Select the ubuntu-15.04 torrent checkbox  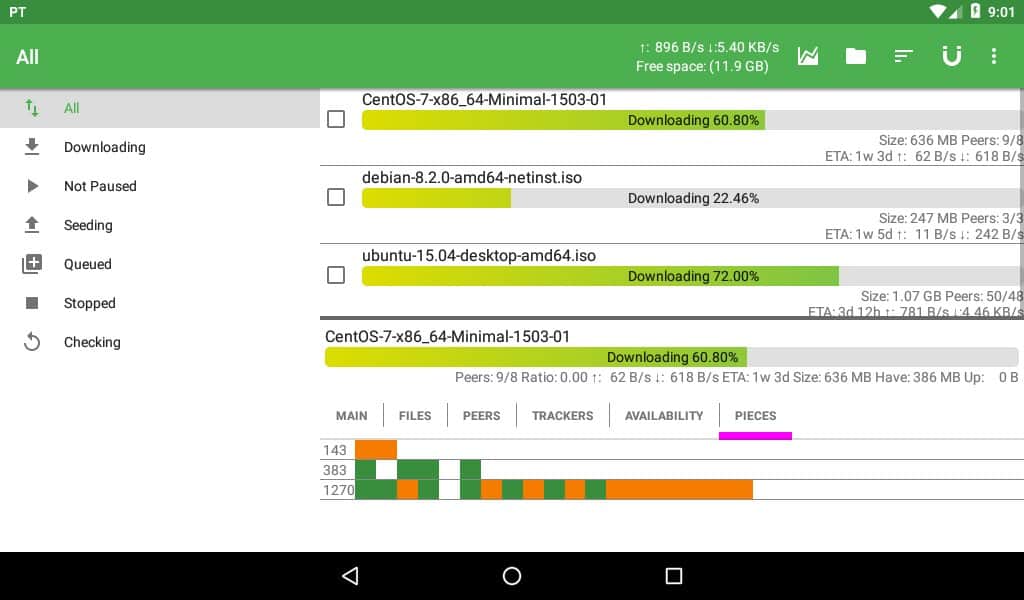tap(336, 275)
